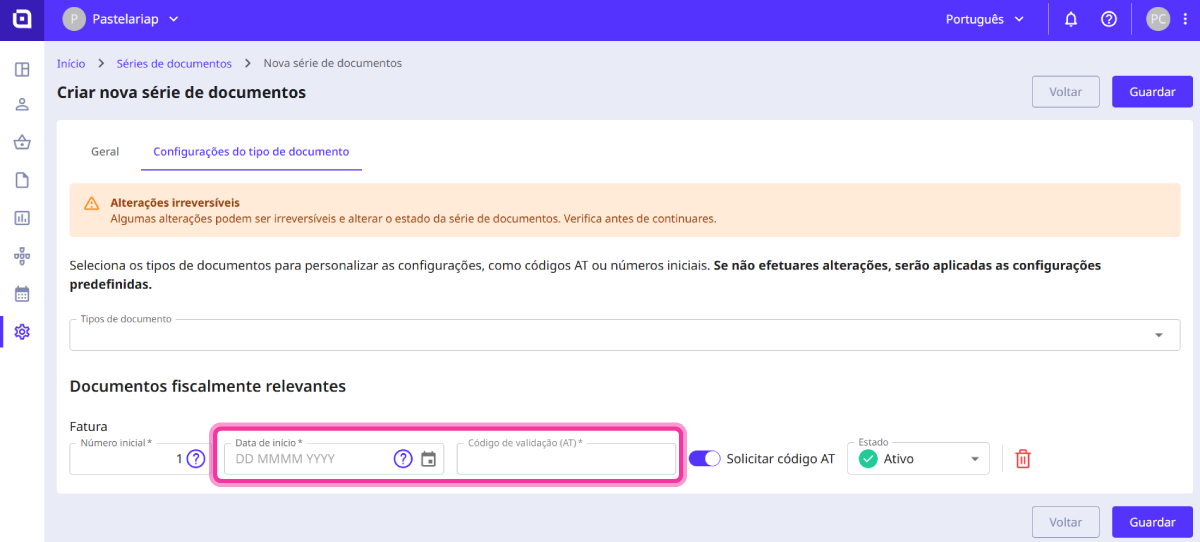Image resolution: width=1200 pixels, height=542 pixels.
Task: Click help icon next to Número inicial
Action: click(196, 459)
